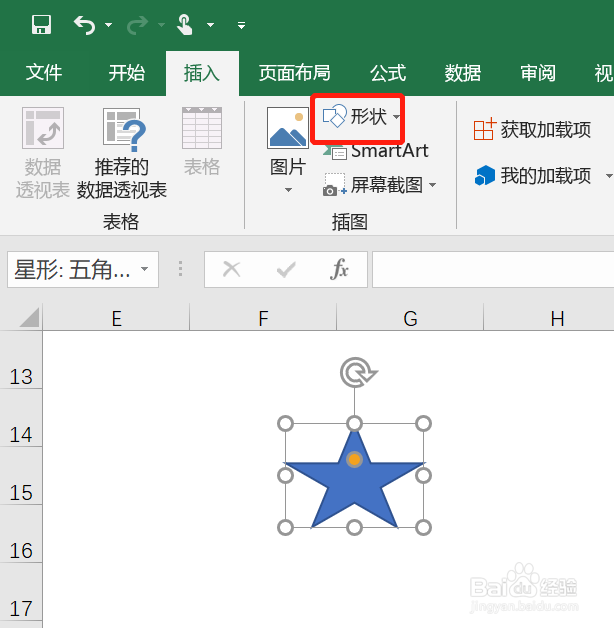This screenshot has height=628, width=614.
Task: Click the star's bottom-right sizing handle
Action: tap(423, 528)
